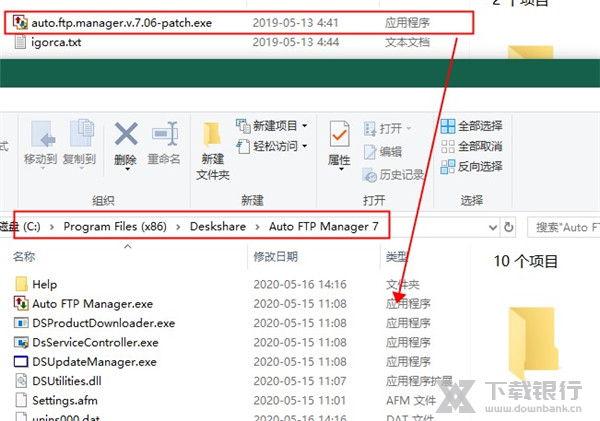This screenshot has width=600, height=421.
Task: Click the large folder preview thumbnail
Action: [533, 343]
